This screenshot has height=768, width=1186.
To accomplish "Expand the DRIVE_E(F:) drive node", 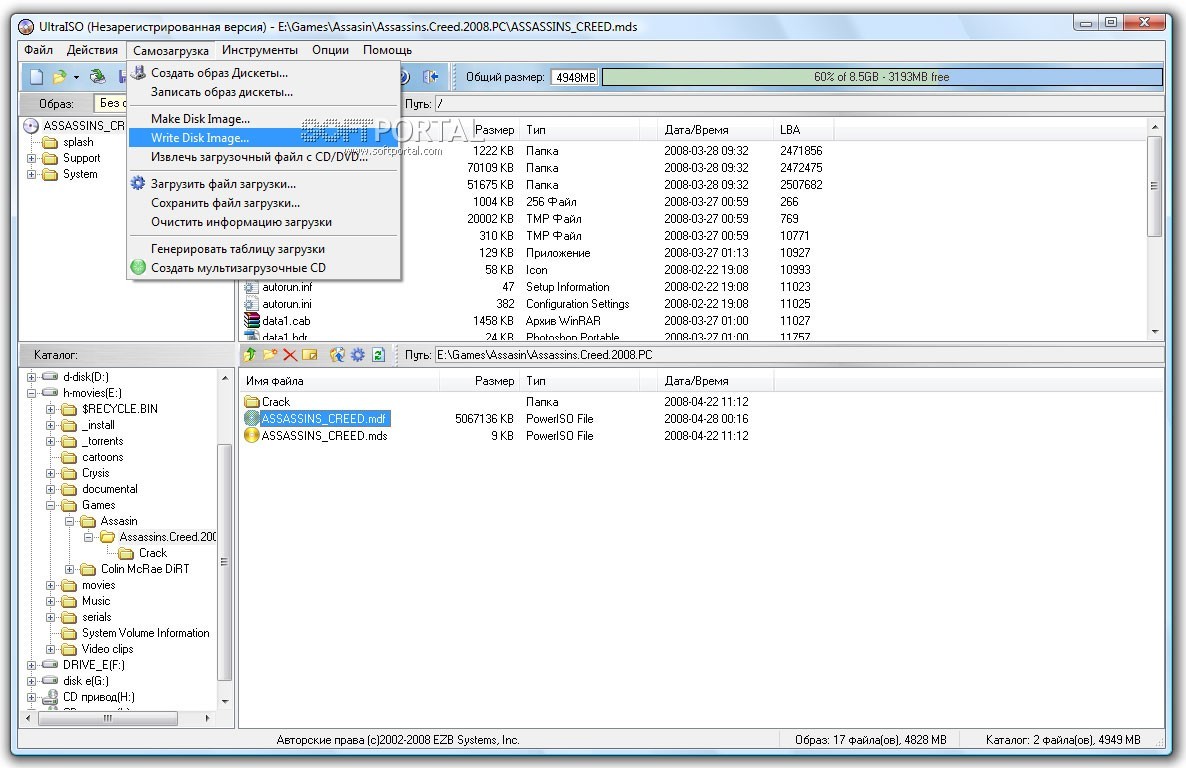I will pyautogui.click(x=31, y=665).
